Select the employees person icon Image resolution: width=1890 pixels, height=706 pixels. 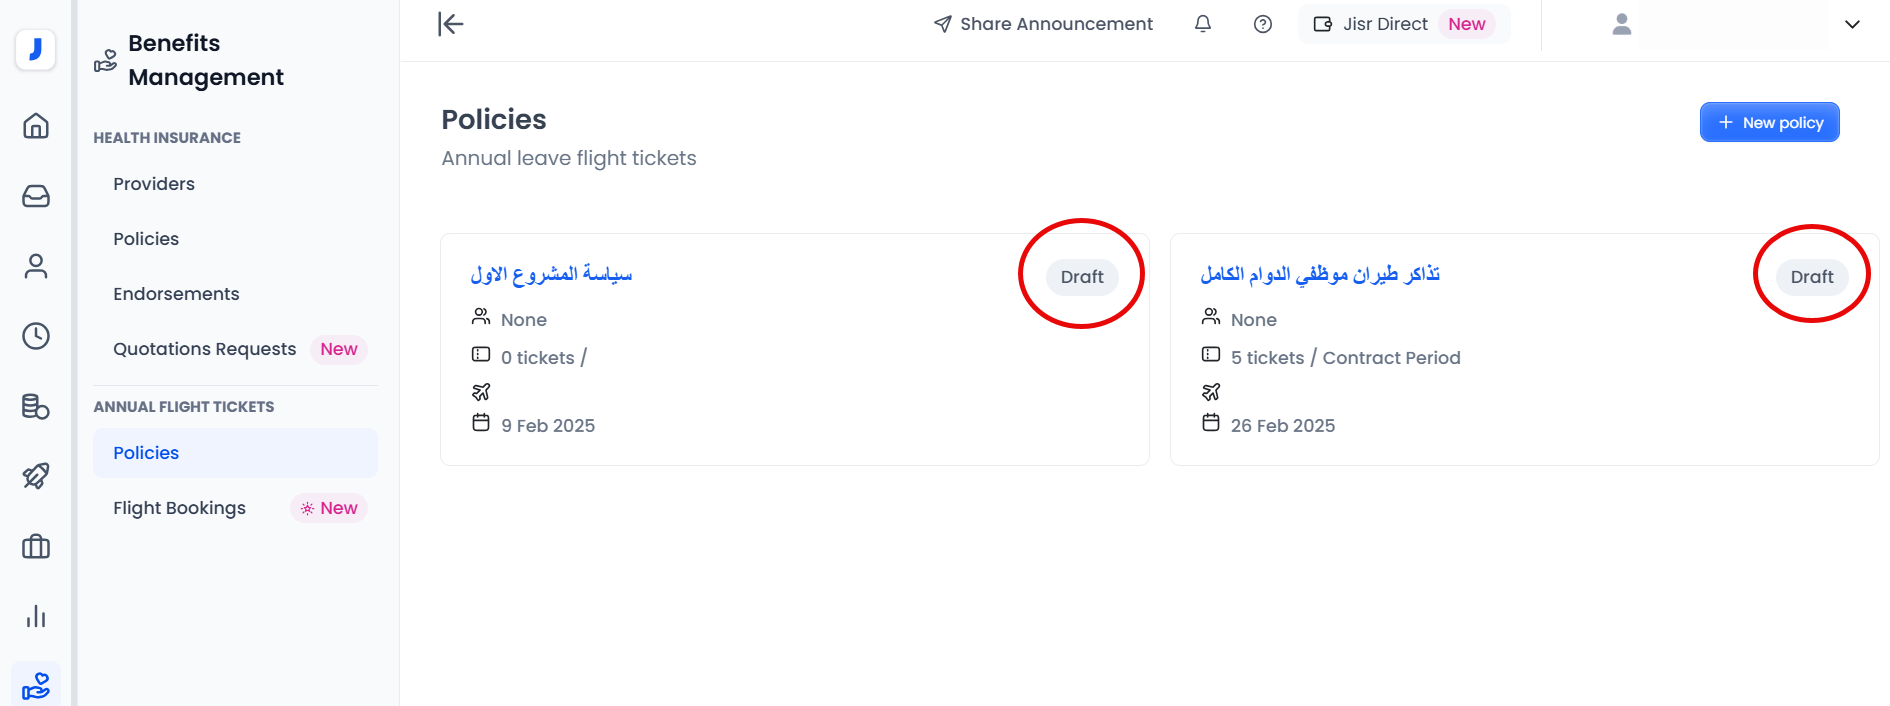click(x=36, y=266)
